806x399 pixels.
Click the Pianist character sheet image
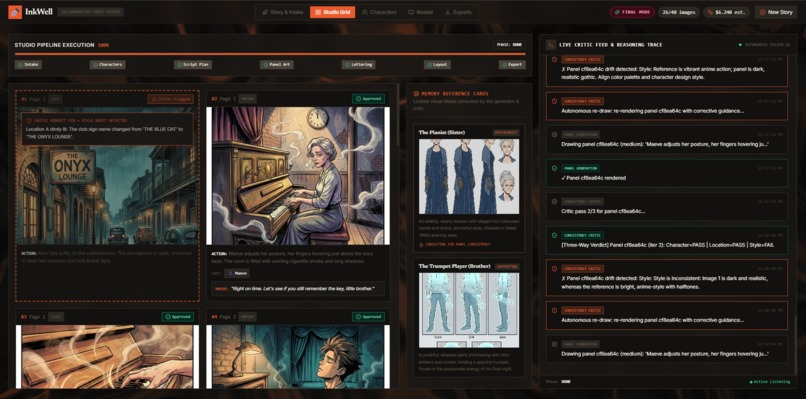coord(469,176)
